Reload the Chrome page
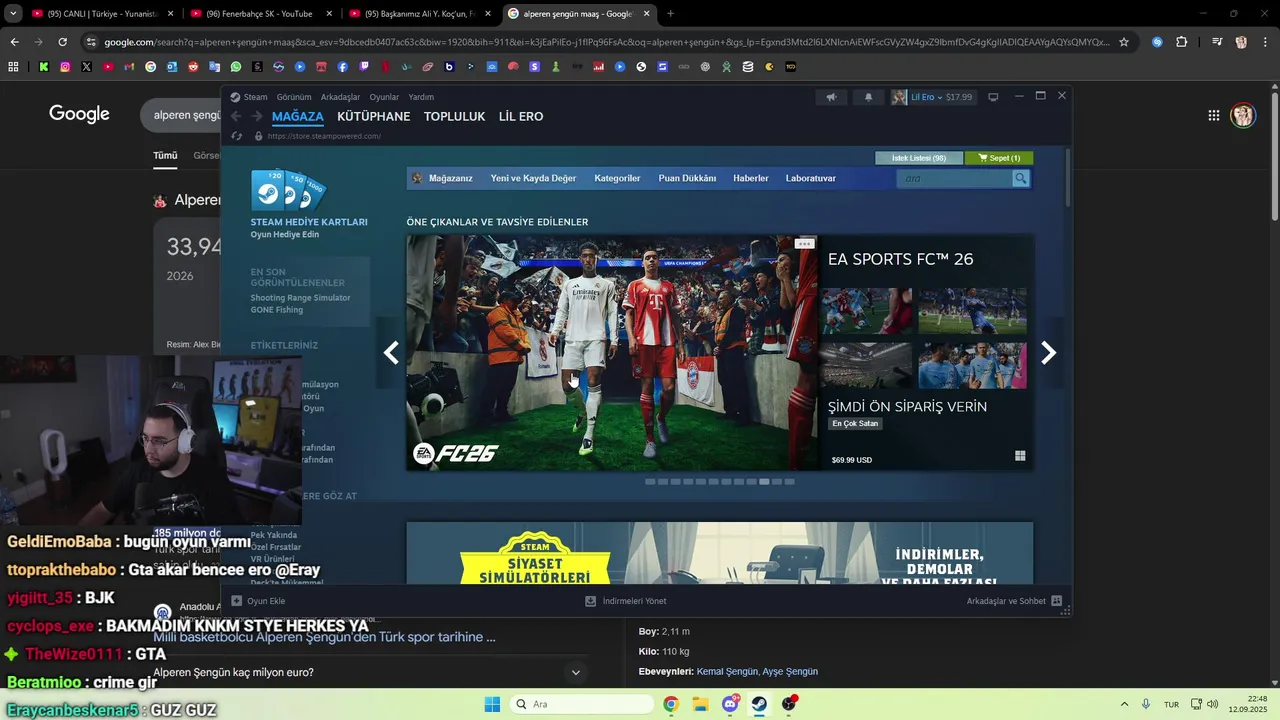Image resolution: width=1280 pixels, height=720 pixels. [x=62, y=42]
